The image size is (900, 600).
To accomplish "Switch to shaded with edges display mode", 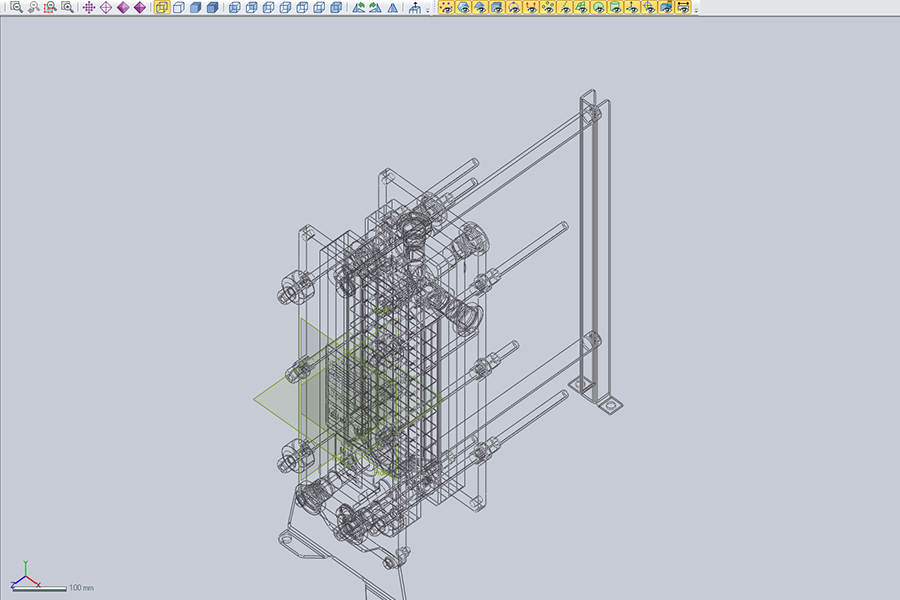I will pos(212,7).
